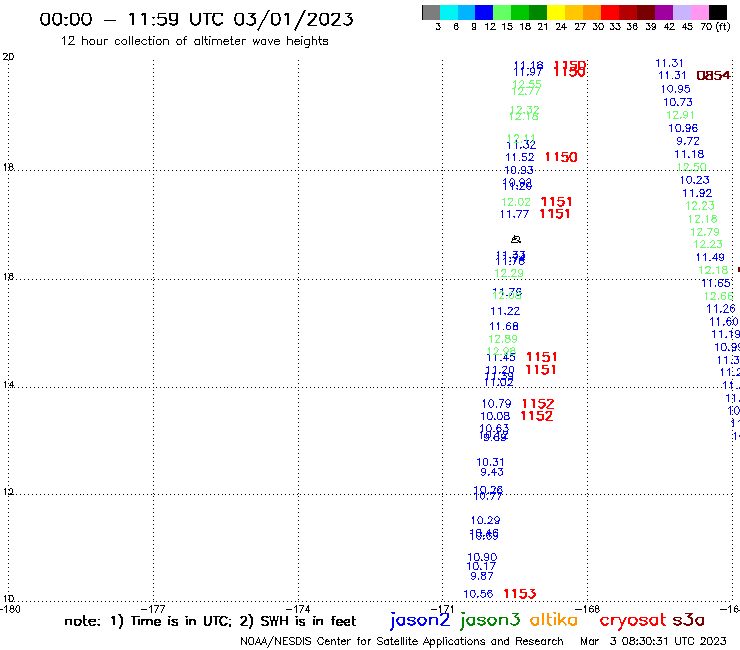This screenshot has height=650, width=740.
Task: Click the wave height value "10.73"
Action: [678, 102]
